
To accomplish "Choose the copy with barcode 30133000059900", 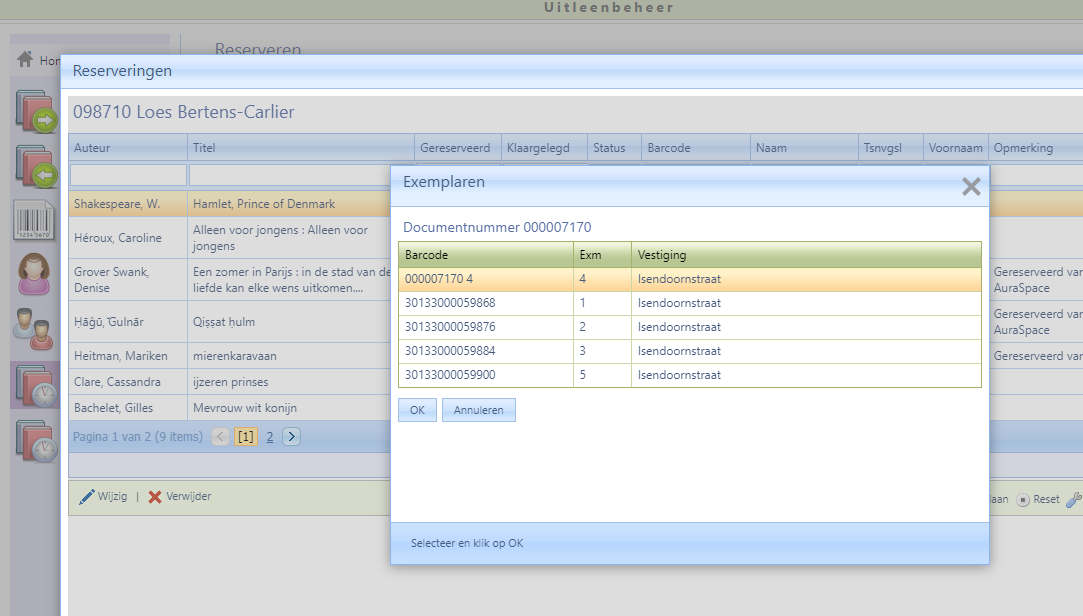I will (450, 375).
